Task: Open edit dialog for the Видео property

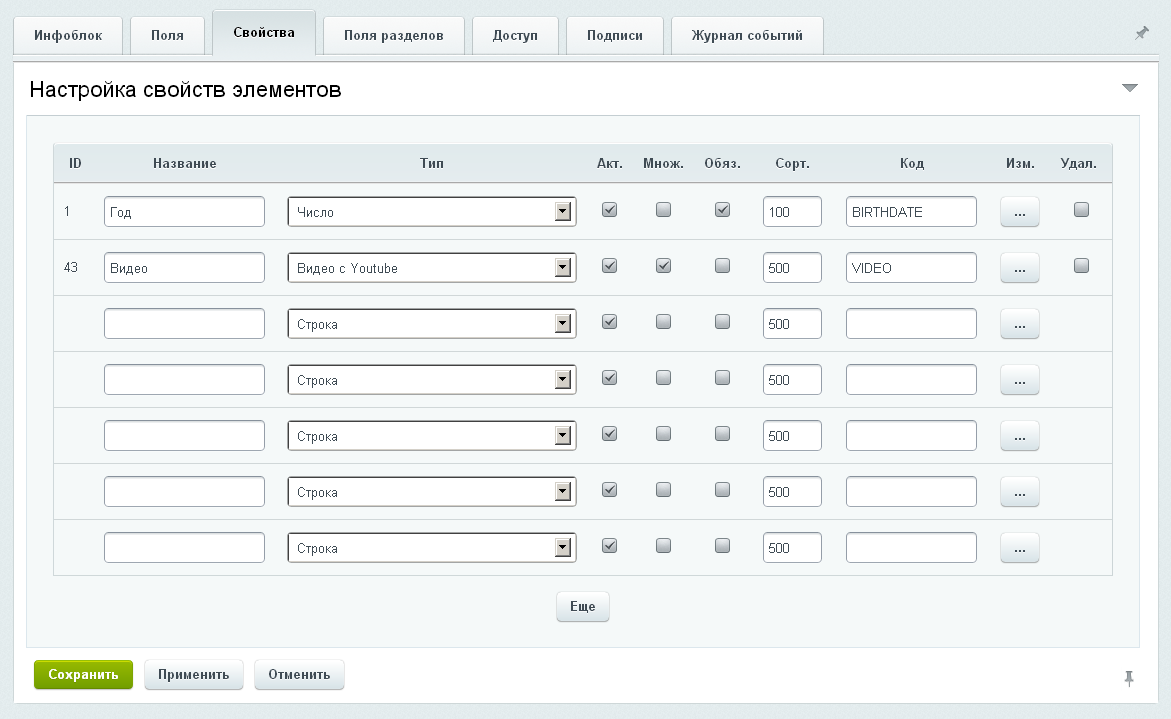Action: click(x=1019, y=268)
